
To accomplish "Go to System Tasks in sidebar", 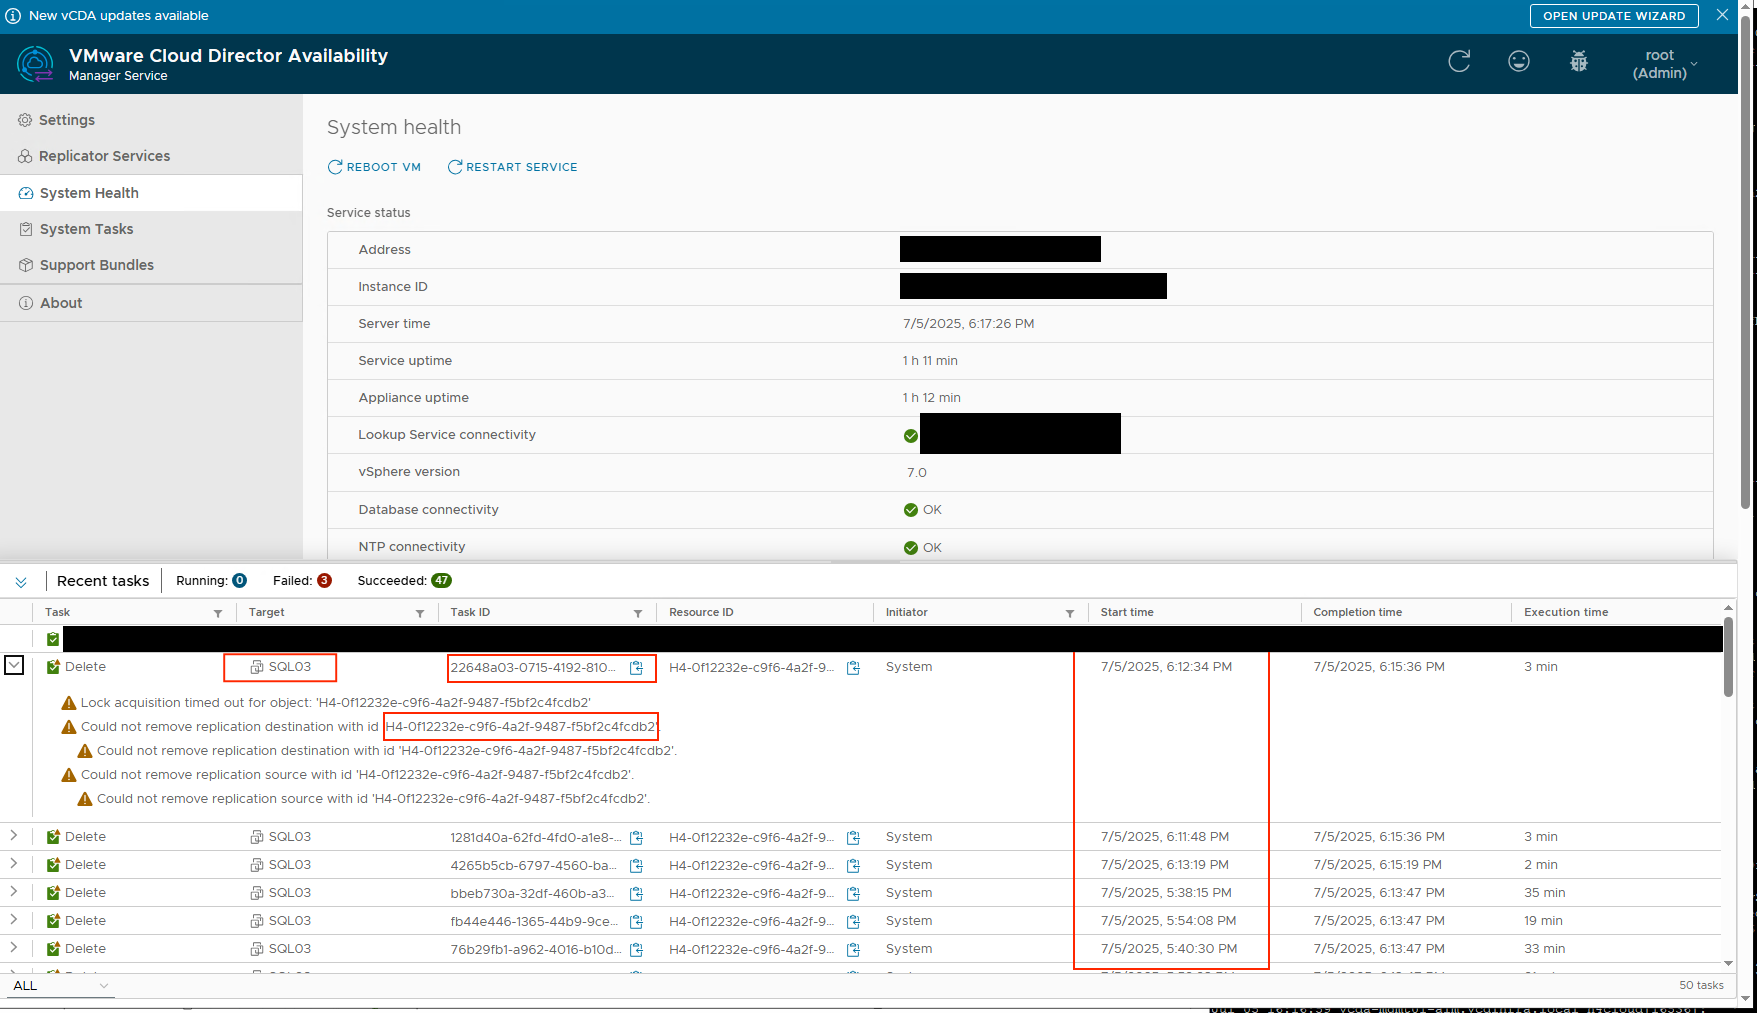I will point(86,229).
